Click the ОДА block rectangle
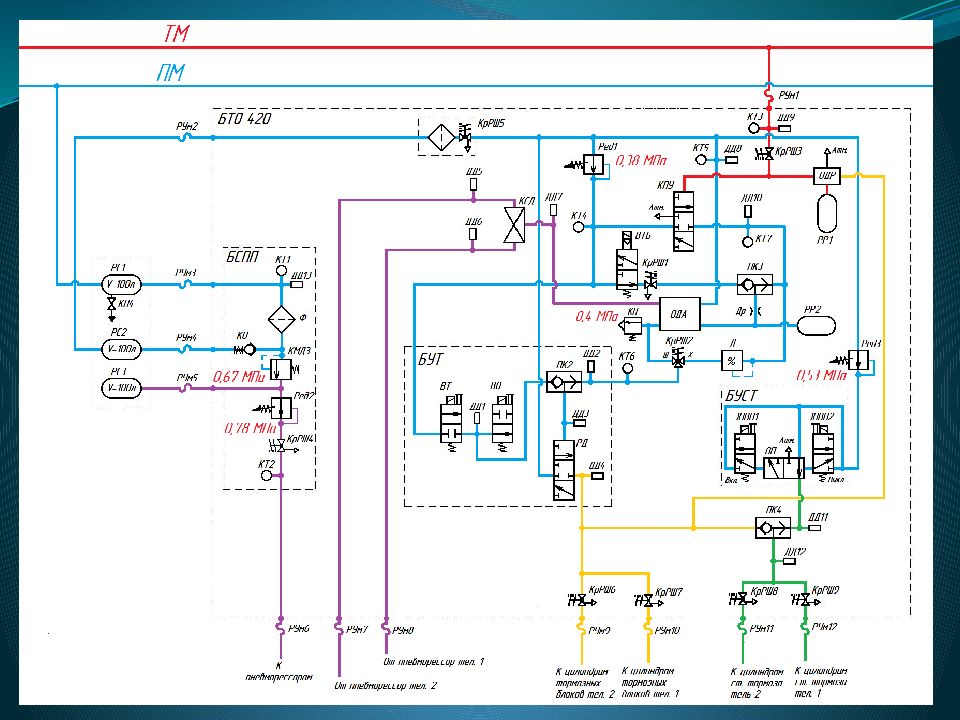This screenshot has height=720, width=960. click(679, 314)
